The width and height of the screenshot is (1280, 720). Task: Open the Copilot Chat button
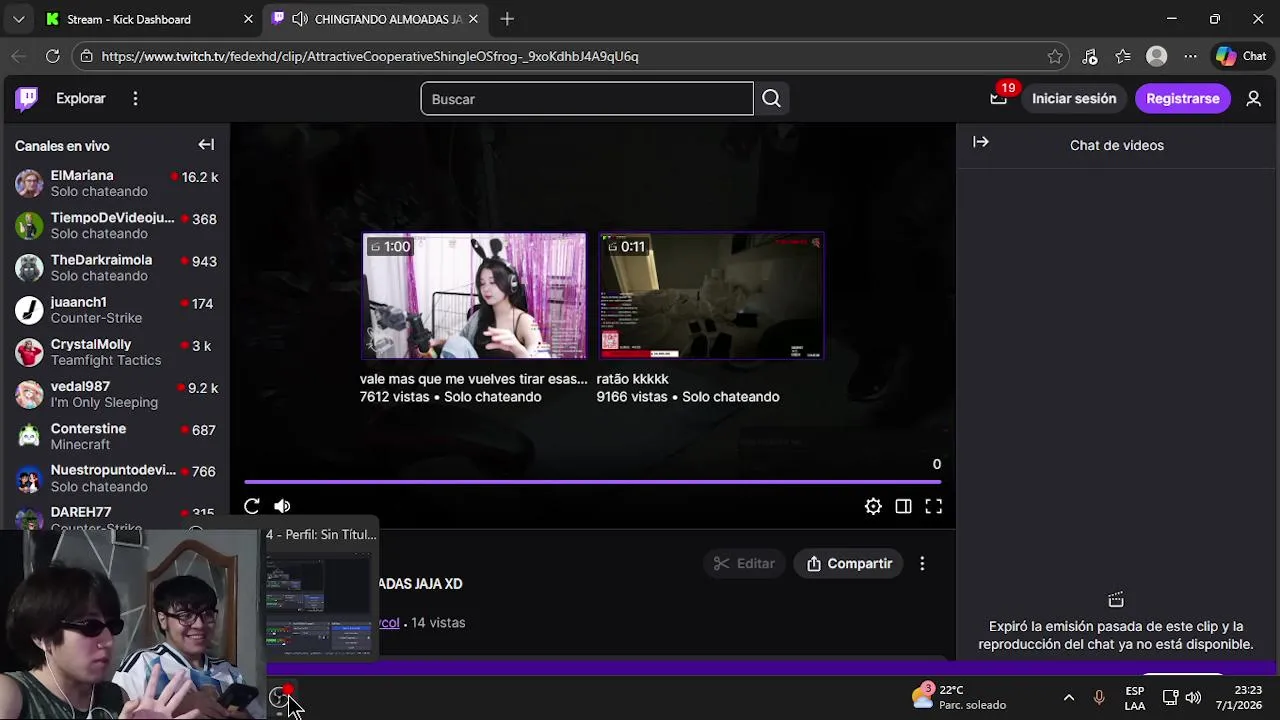coord(1241,56)
